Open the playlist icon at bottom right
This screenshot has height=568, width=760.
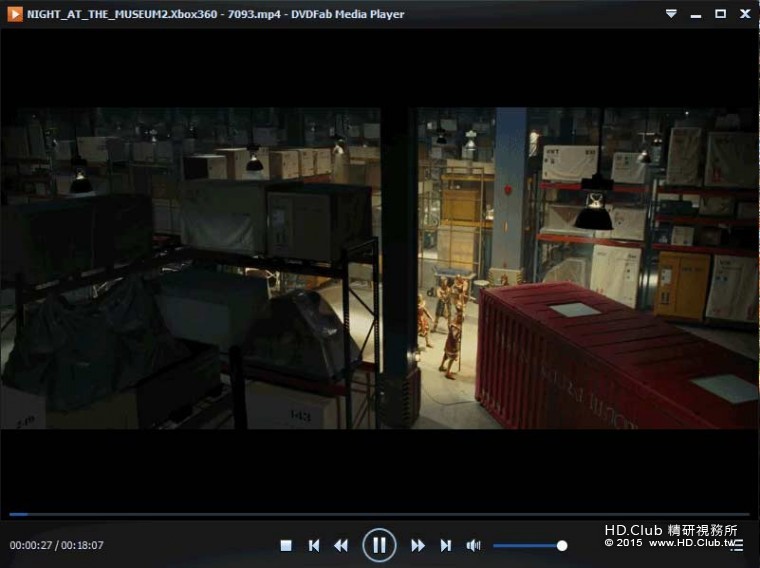point(737,546)
